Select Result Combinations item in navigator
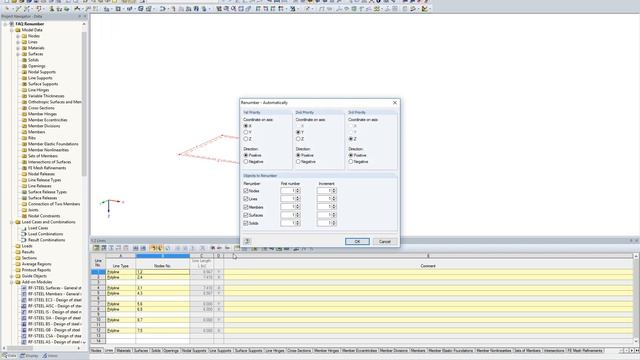This screenshot has height=360, width=640. click(46, 240)
